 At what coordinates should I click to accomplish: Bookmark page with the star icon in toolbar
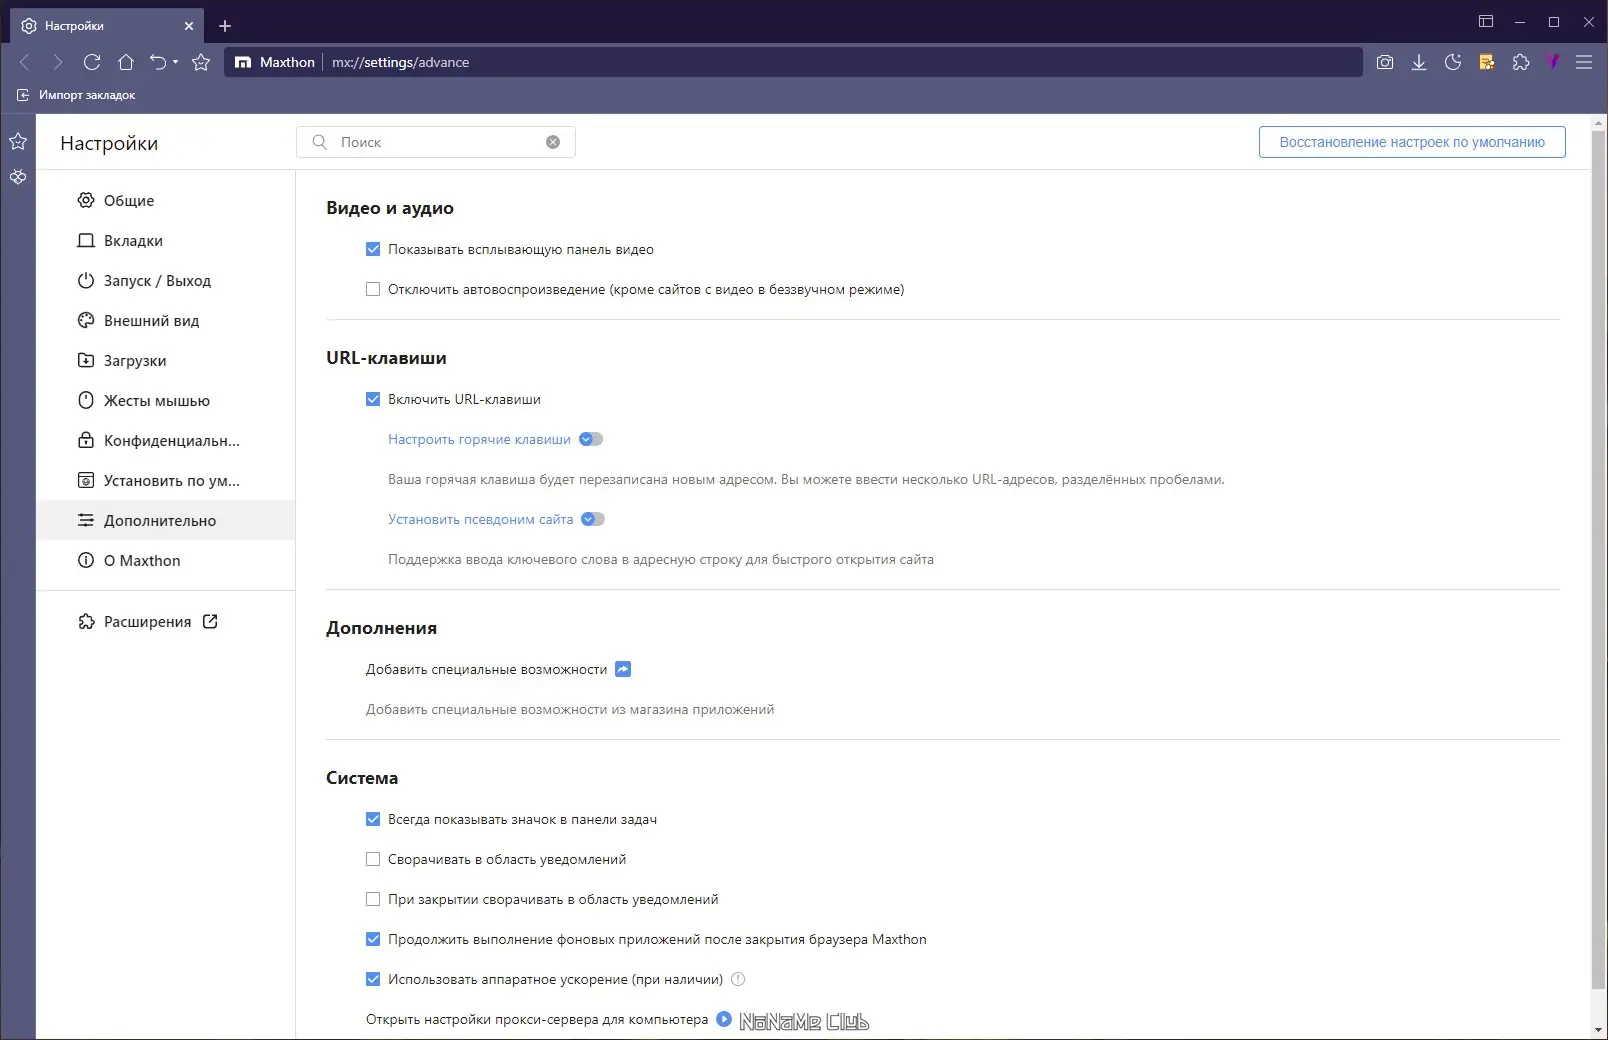[201, 62]
